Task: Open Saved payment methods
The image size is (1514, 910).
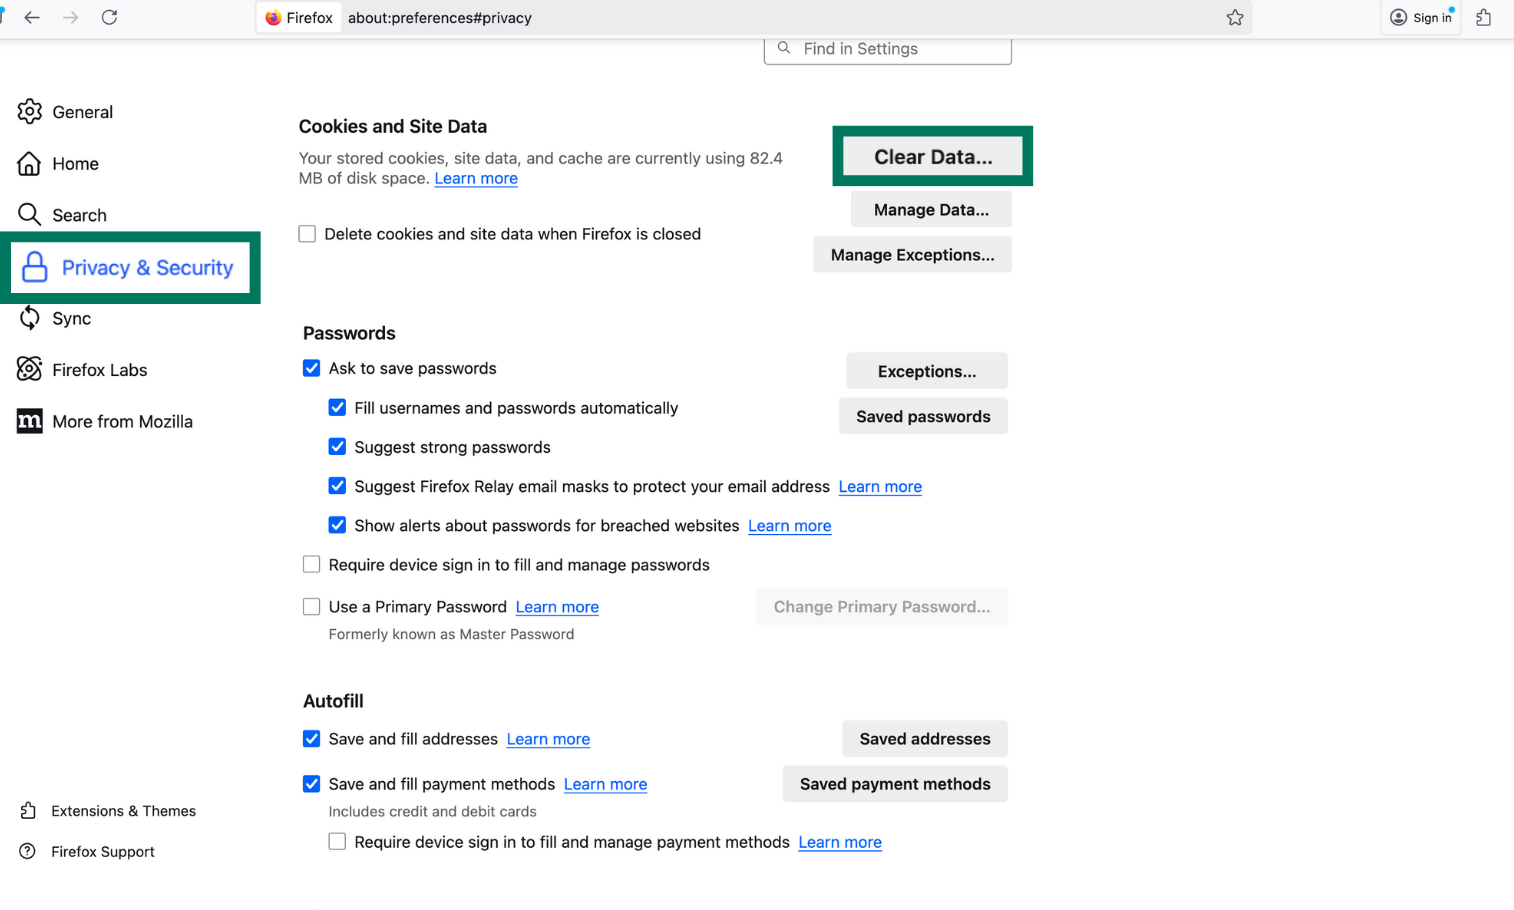Action: click(x=894, y=784)
